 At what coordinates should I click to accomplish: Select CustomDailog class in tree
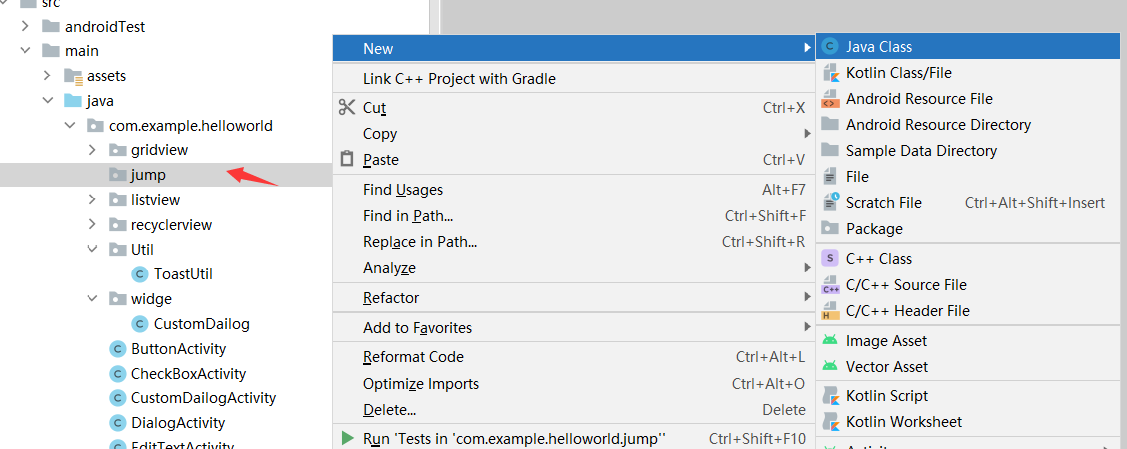201,324
